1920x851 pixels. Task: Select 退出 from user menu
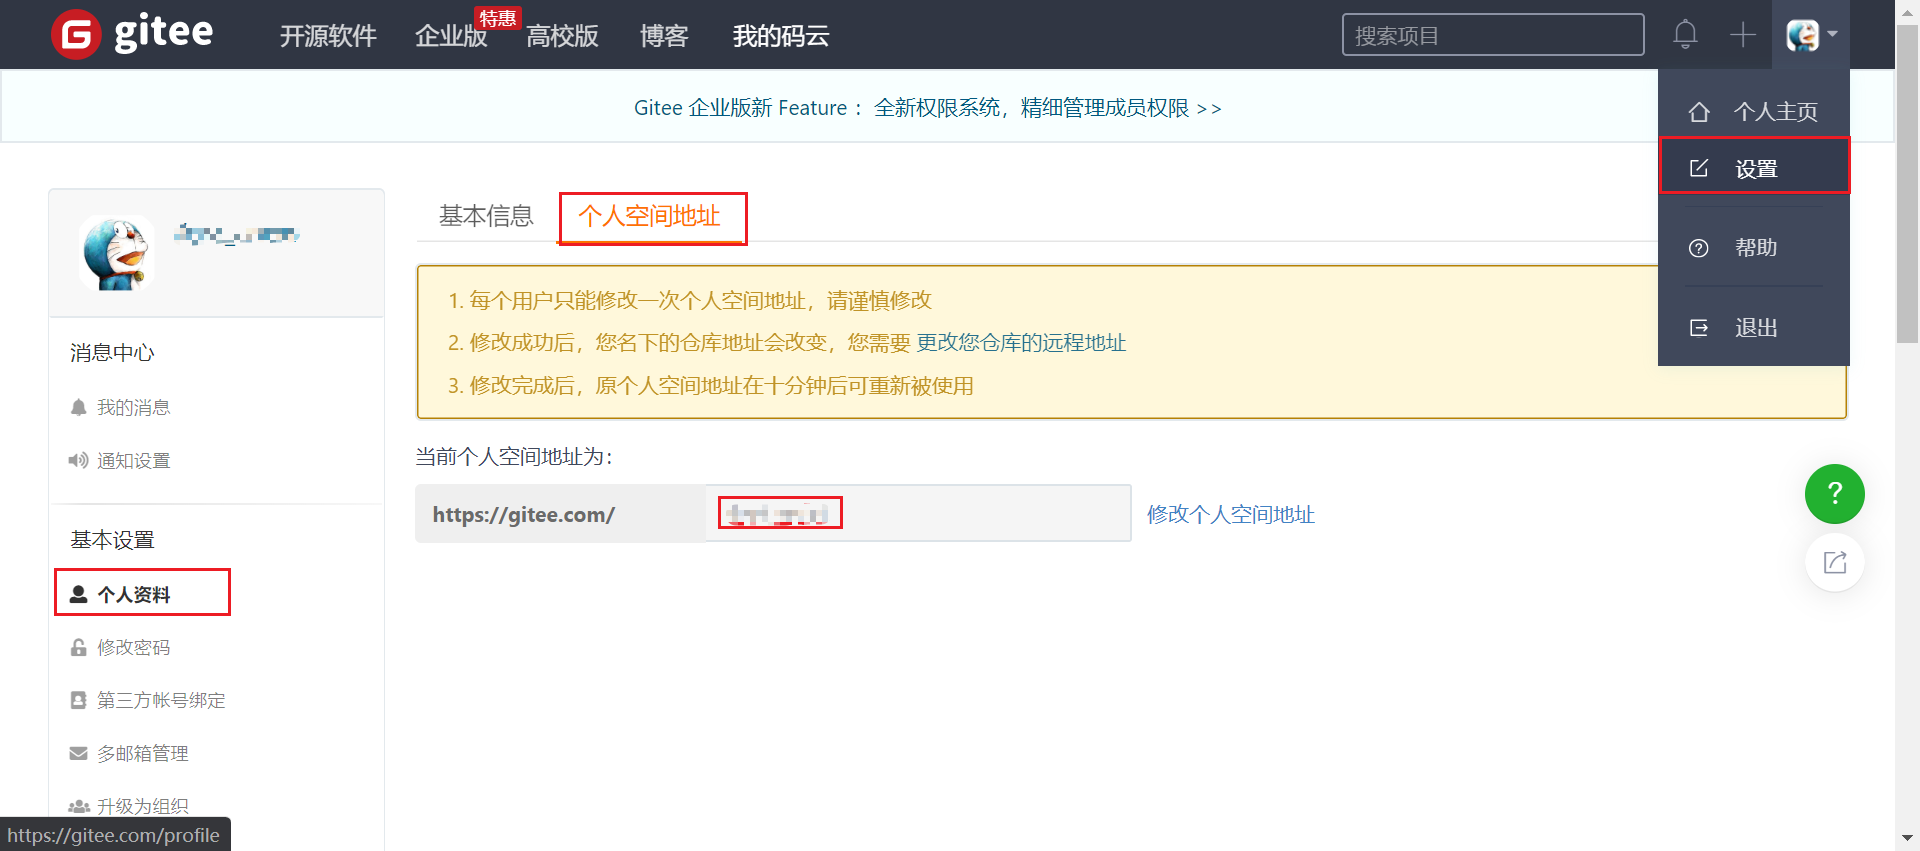coord(1754,328)
